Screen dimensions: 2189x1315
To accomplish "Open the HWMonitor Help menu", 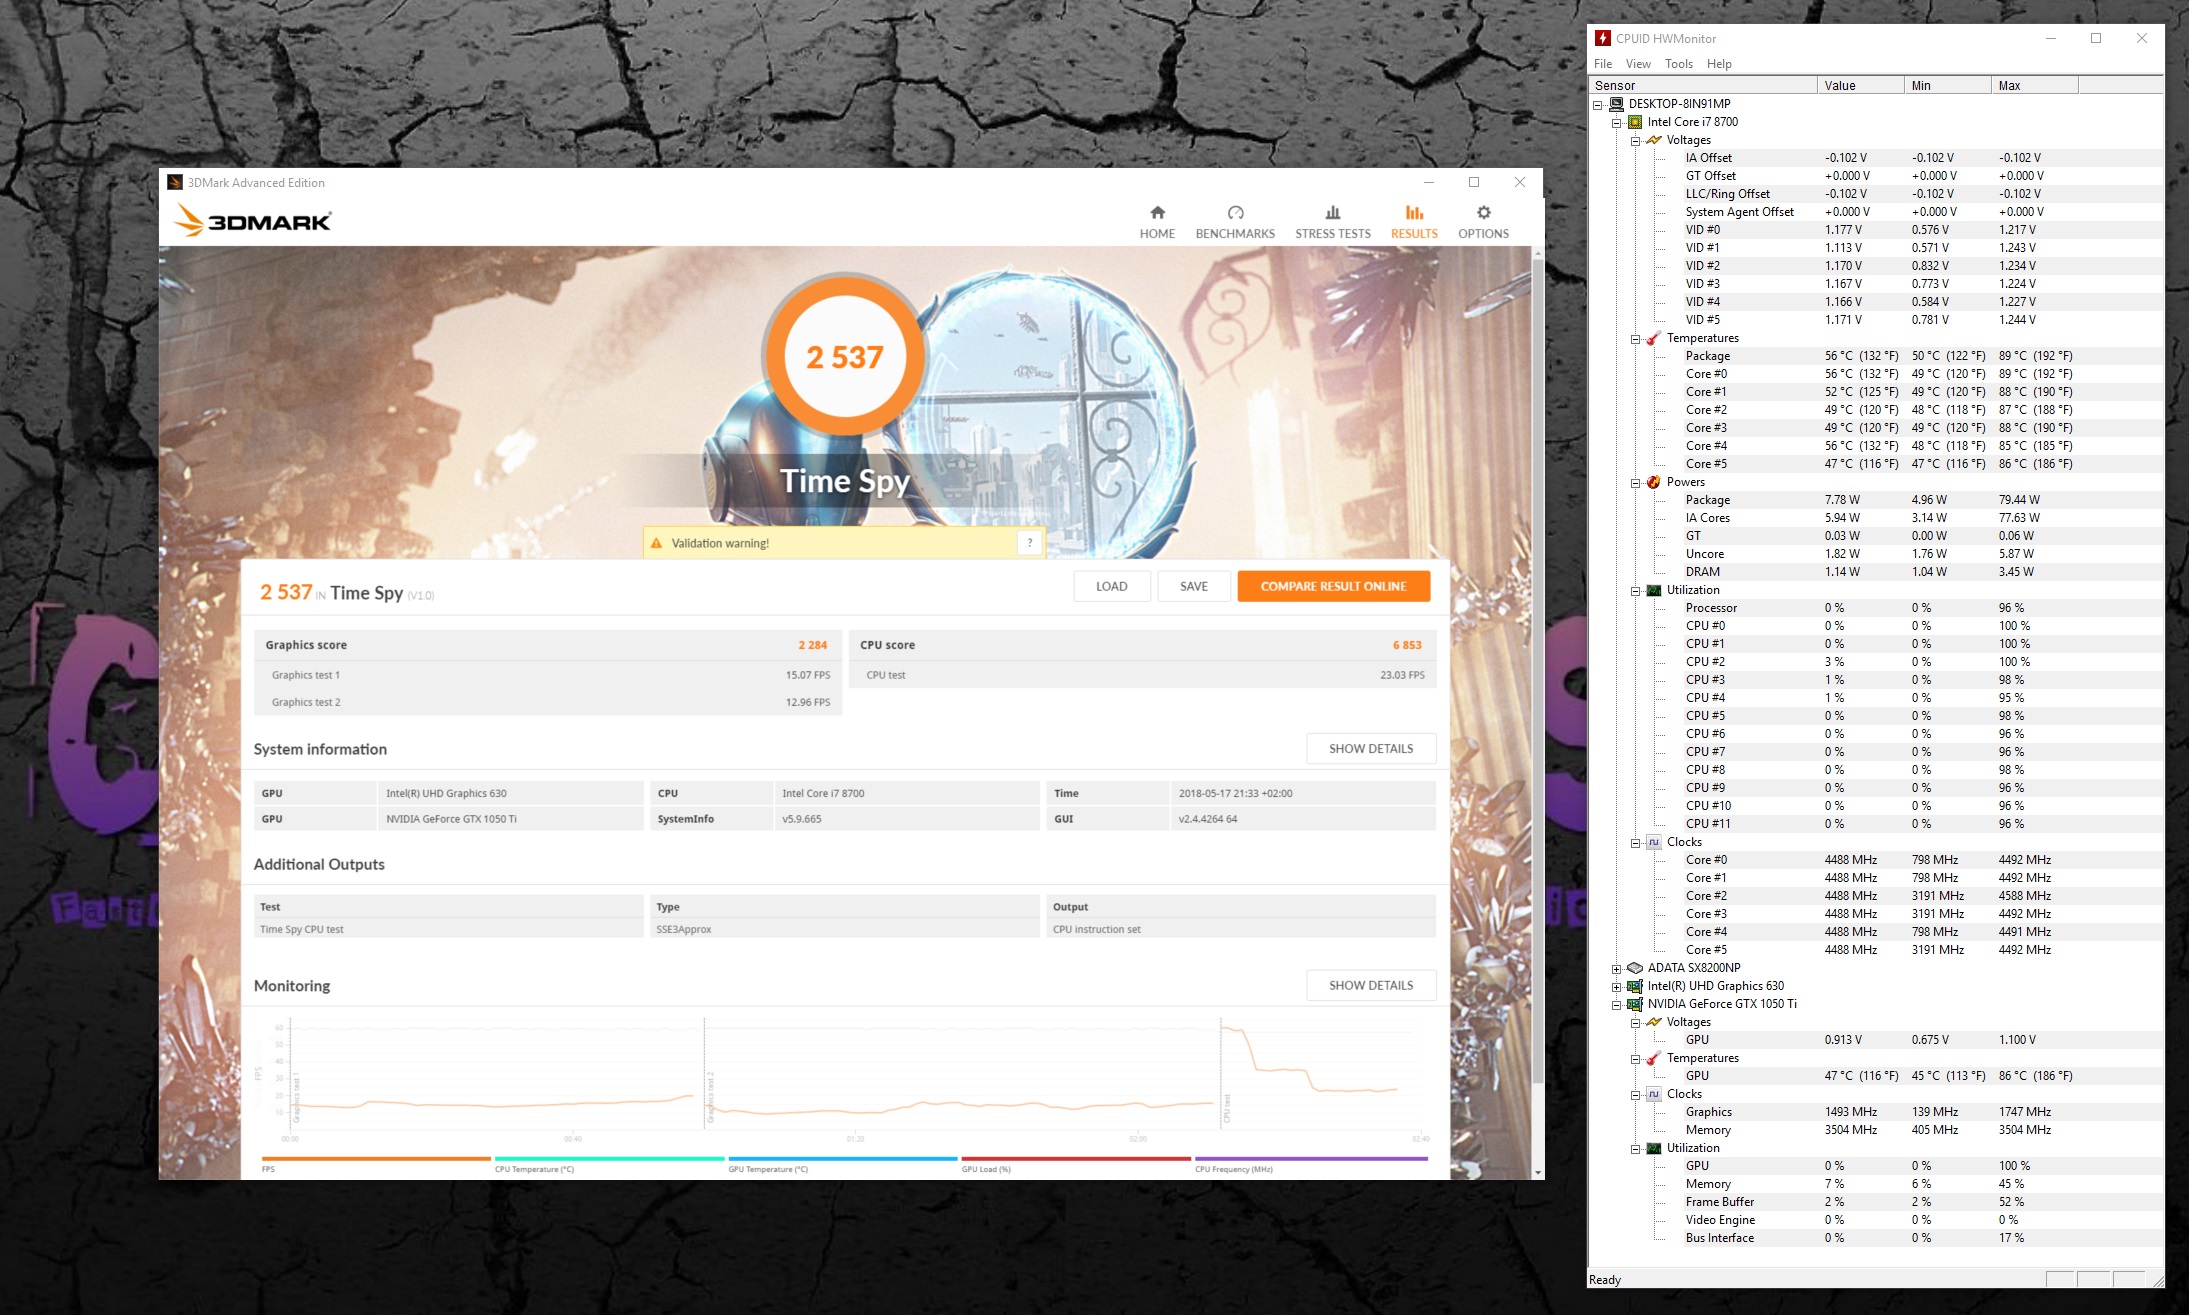I will pos(1719,64).
